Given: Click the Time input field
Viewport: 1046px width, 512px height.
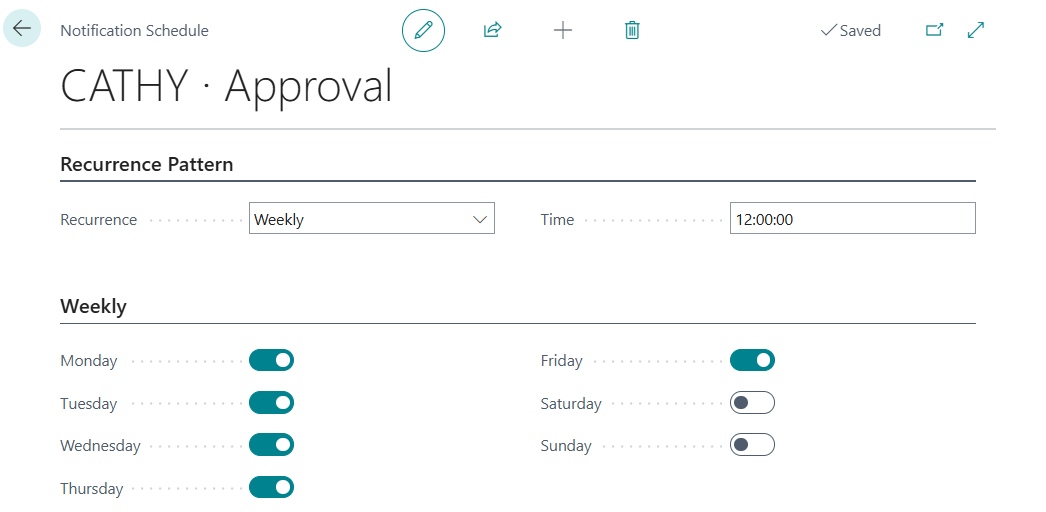Looking at the screenshot, I should coord(853,219).
